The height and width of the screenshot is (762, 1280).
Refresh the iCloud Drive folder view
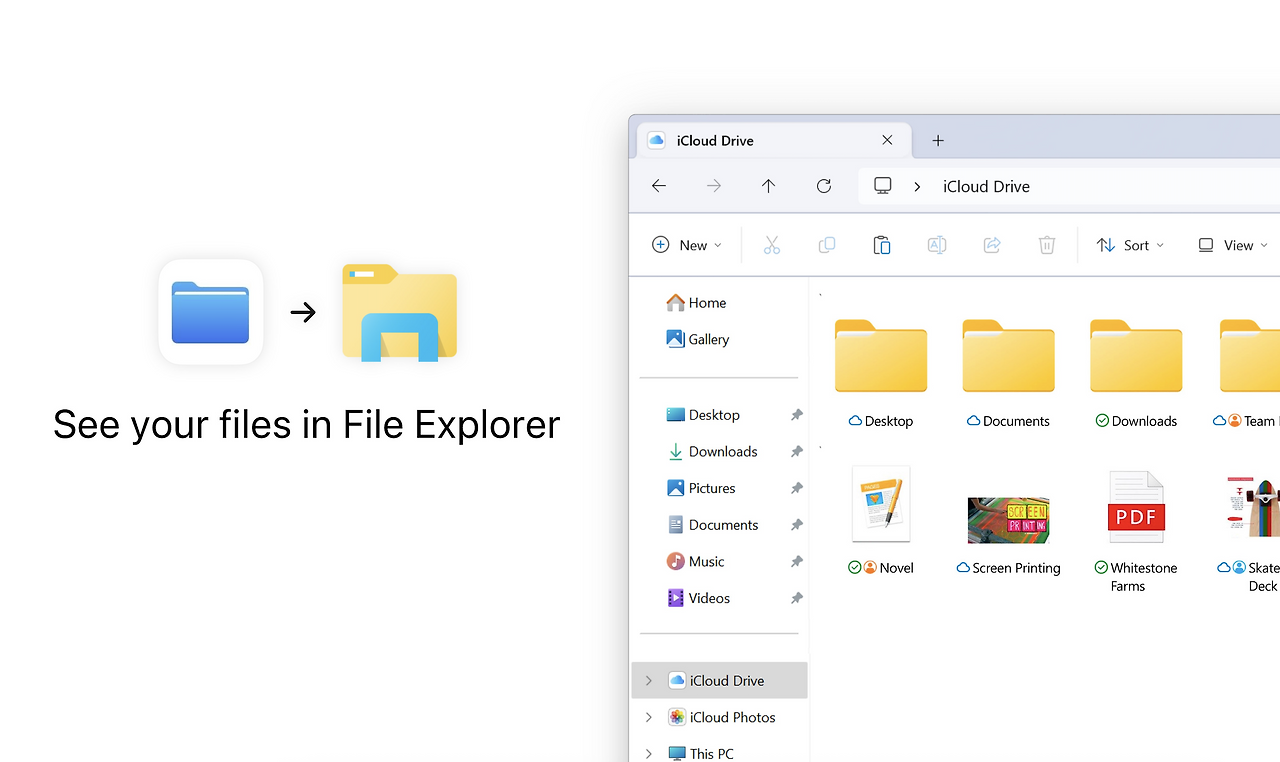[x=824, y=186]
